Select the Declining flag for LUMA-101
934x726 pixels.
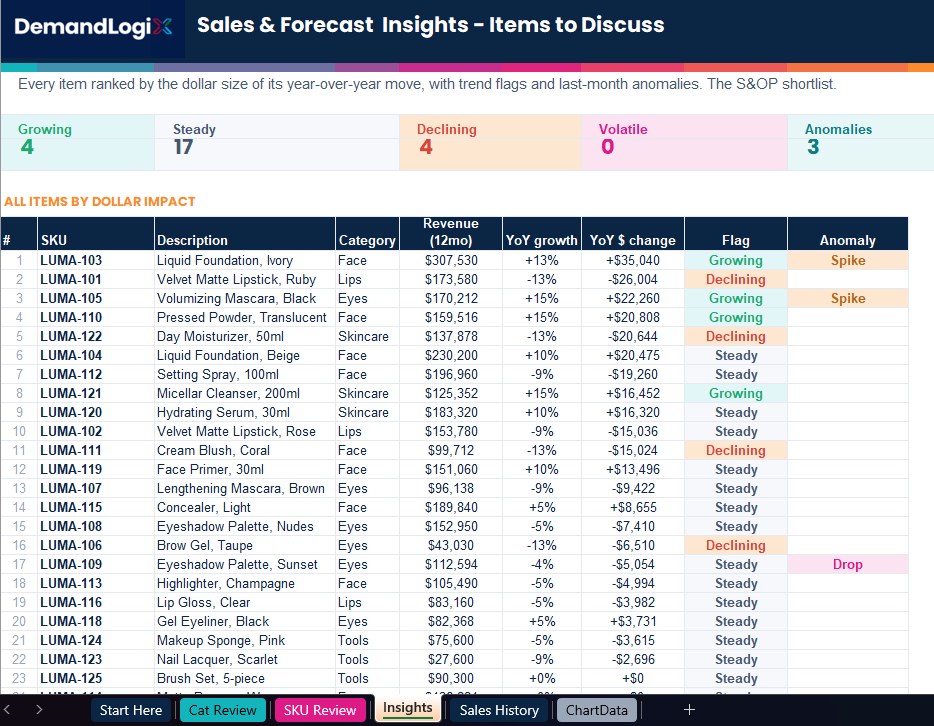pyautogui.click(x=736, y=279)
